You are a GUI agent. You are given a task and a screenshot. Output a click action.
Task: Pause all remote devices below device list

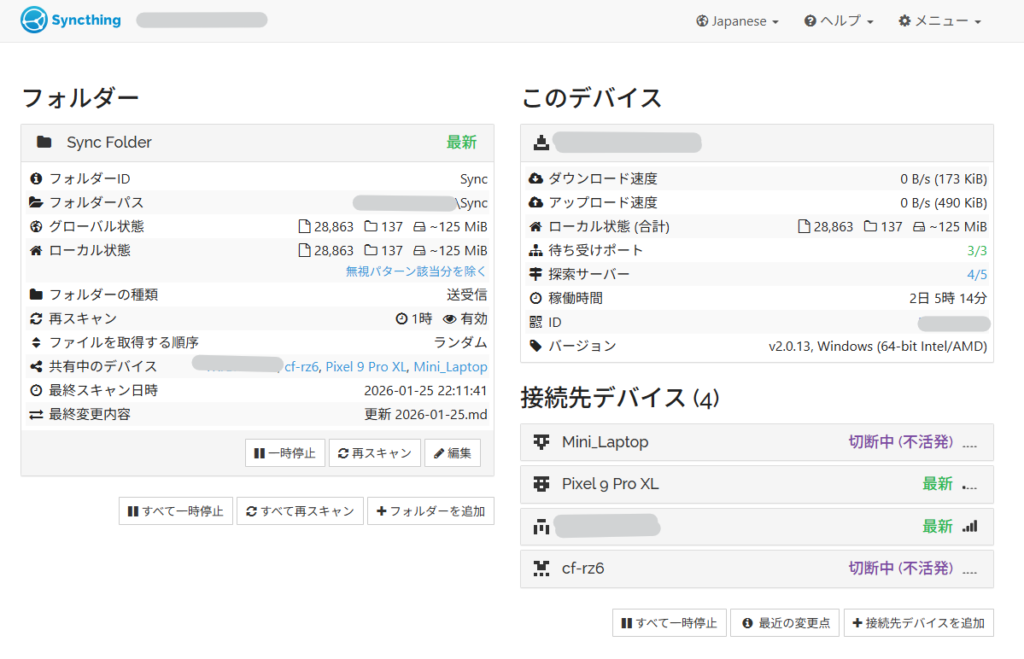[x=668, y=623]
